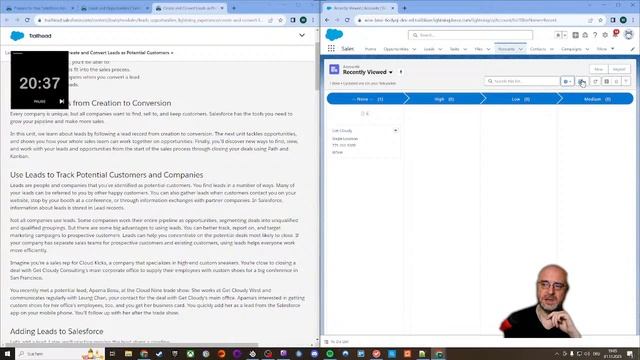Click the Medium Kanban column header

click(x=597, y=99)
